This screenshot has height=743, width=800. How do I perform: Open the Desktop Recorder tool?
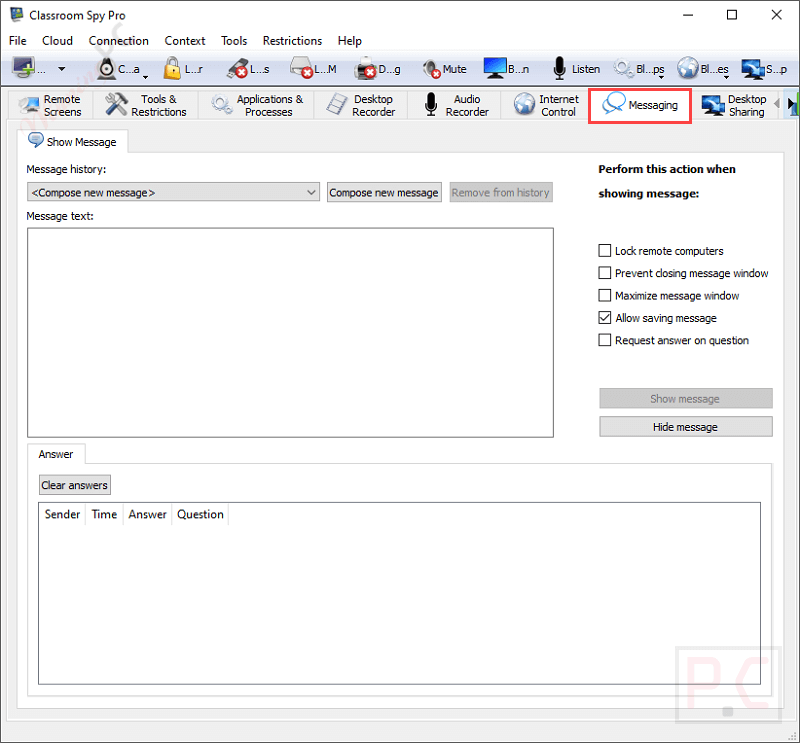[365, 104]
